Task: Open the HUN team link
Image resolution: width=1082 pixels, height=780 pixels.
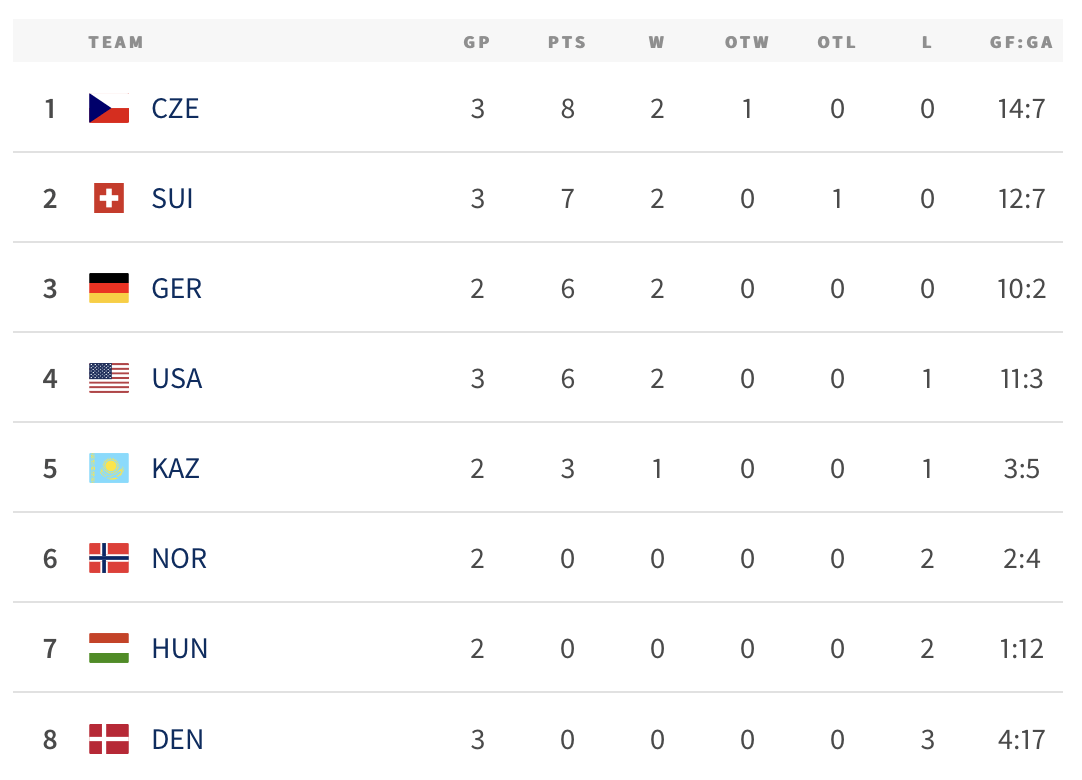Action: pos(179,649)
